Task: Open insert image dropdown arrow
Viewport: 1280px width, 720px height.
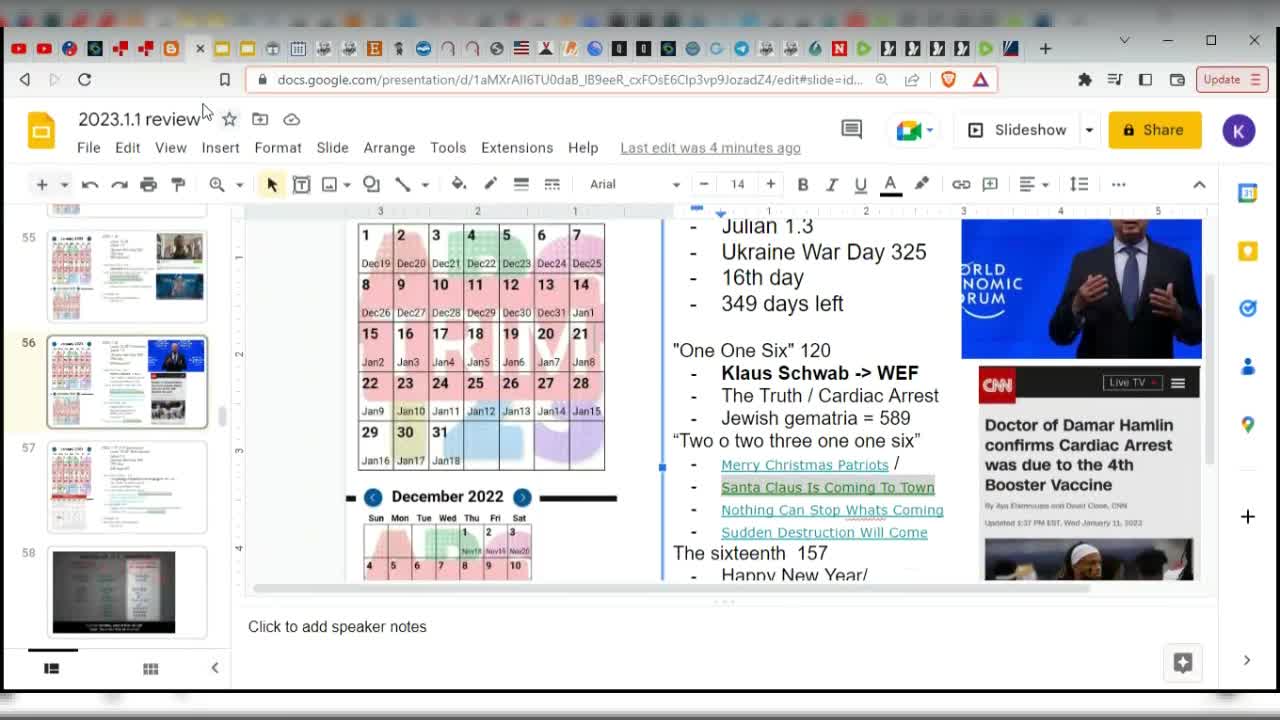Action: point(347,184)
